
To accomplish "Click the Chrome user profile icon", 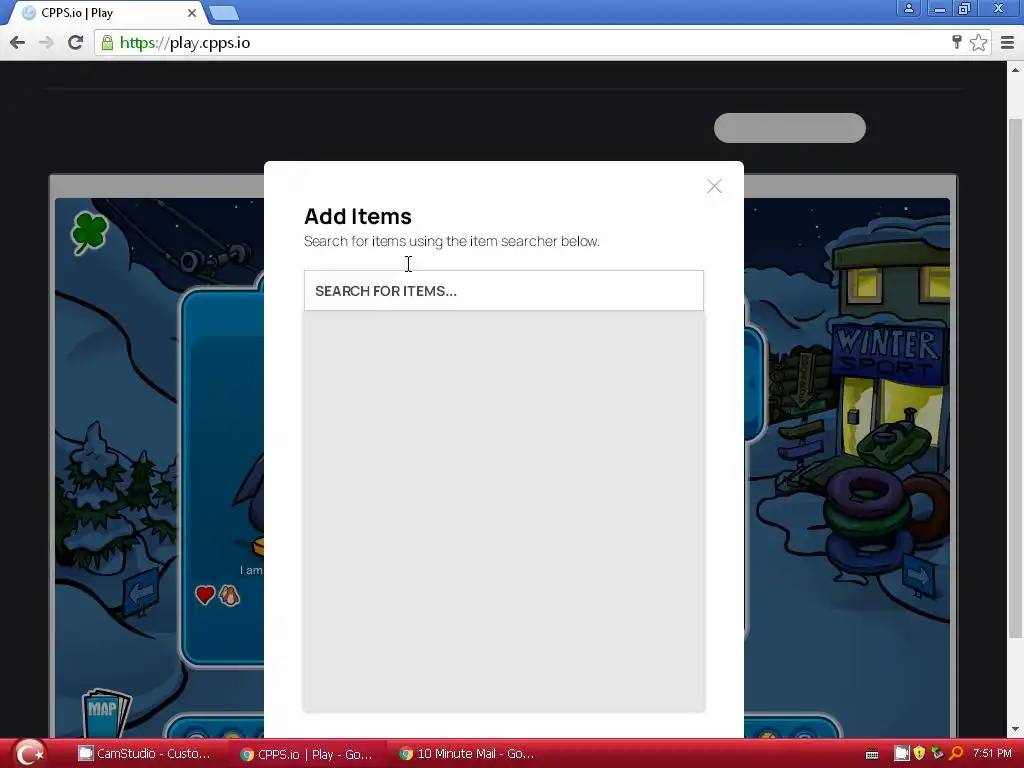I will 908,8.
